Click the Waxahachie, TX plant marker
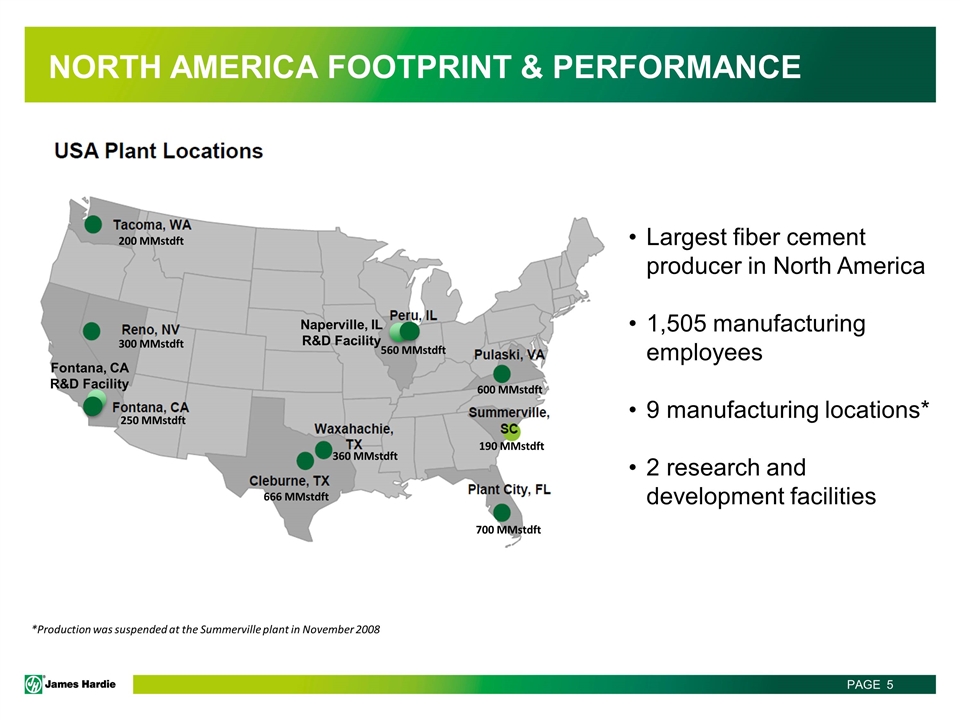This screenshot has height=720, width=960. click(x=323, y=451)
